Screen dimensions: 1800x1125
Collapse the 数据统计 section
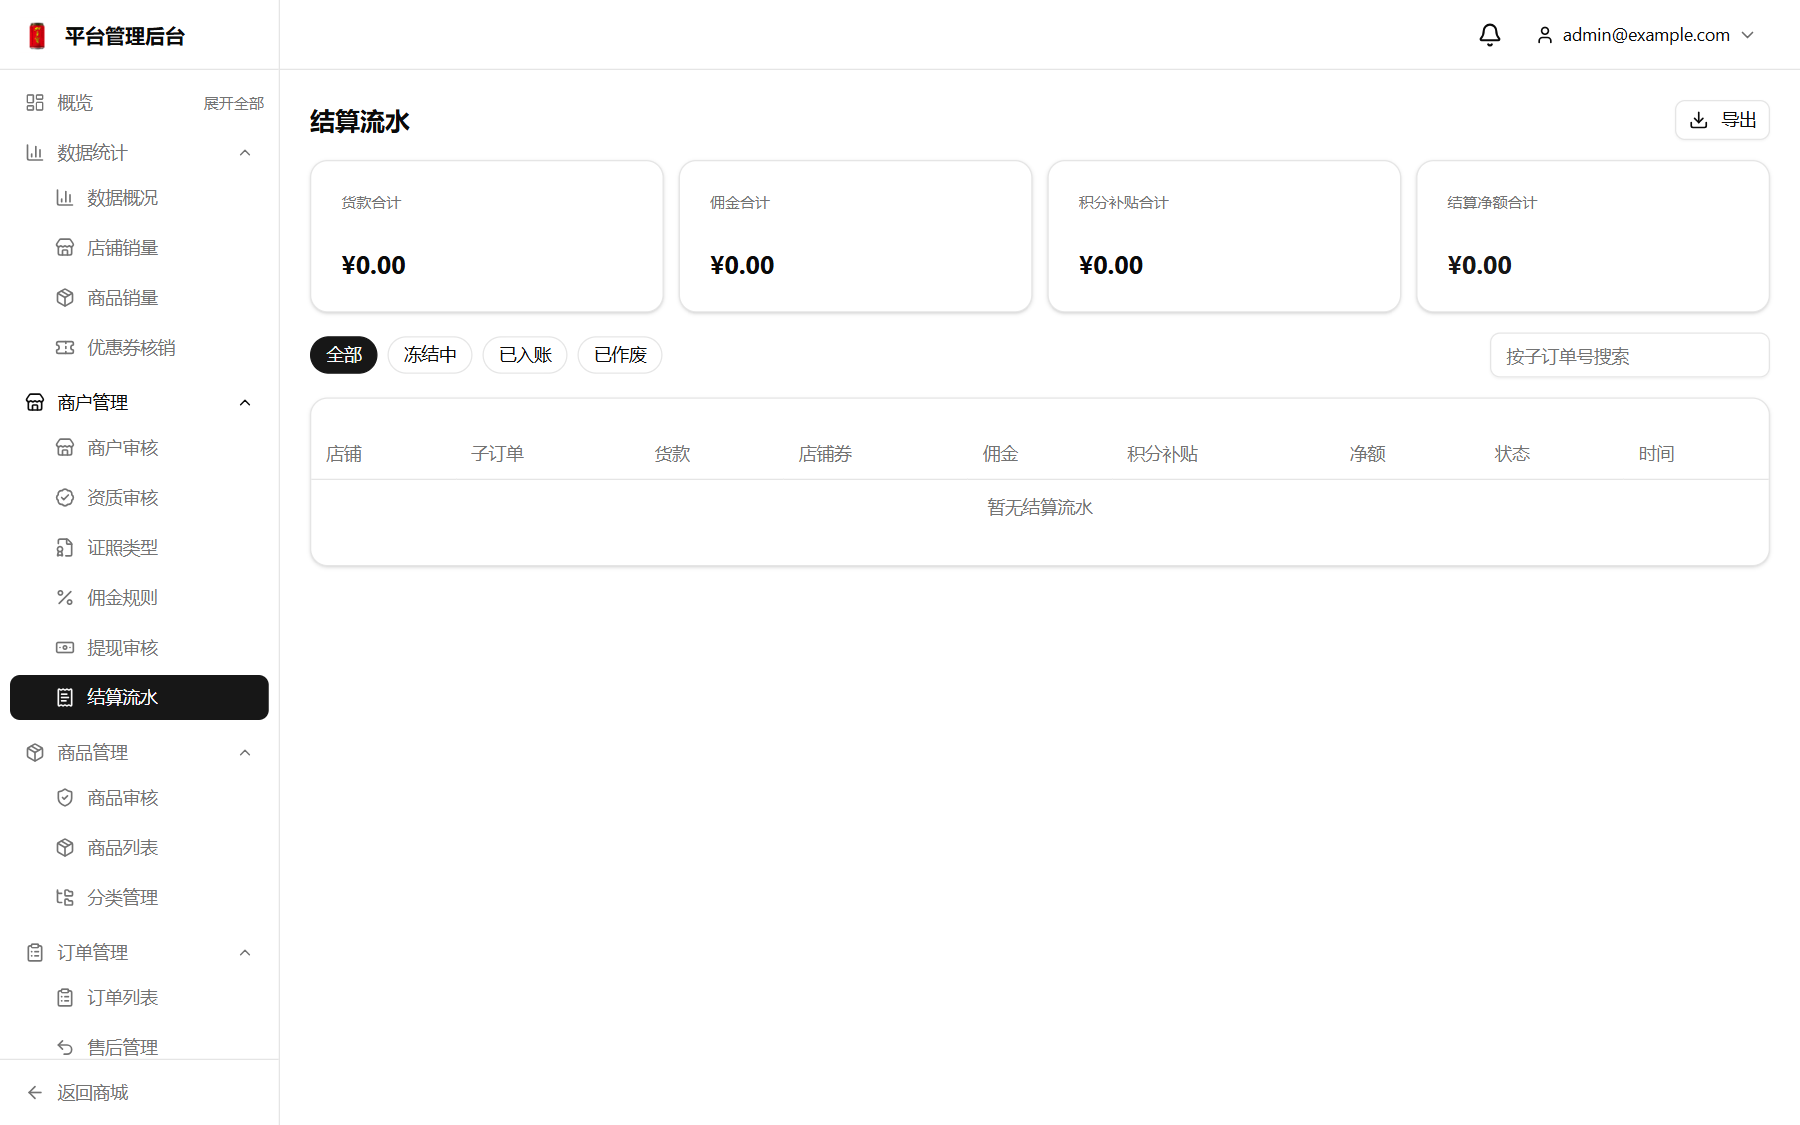245,152
